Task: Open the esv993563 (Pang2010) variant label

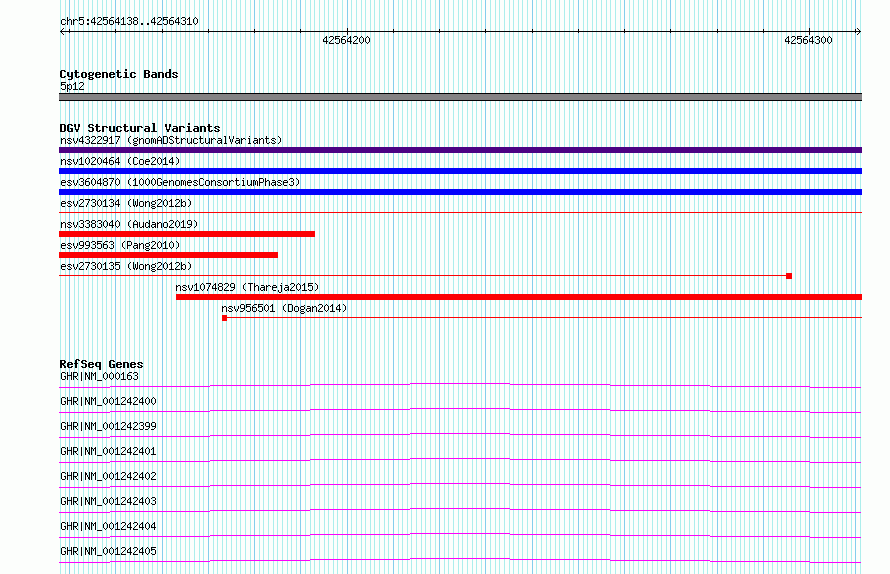Action: click(x=120, y=245)
